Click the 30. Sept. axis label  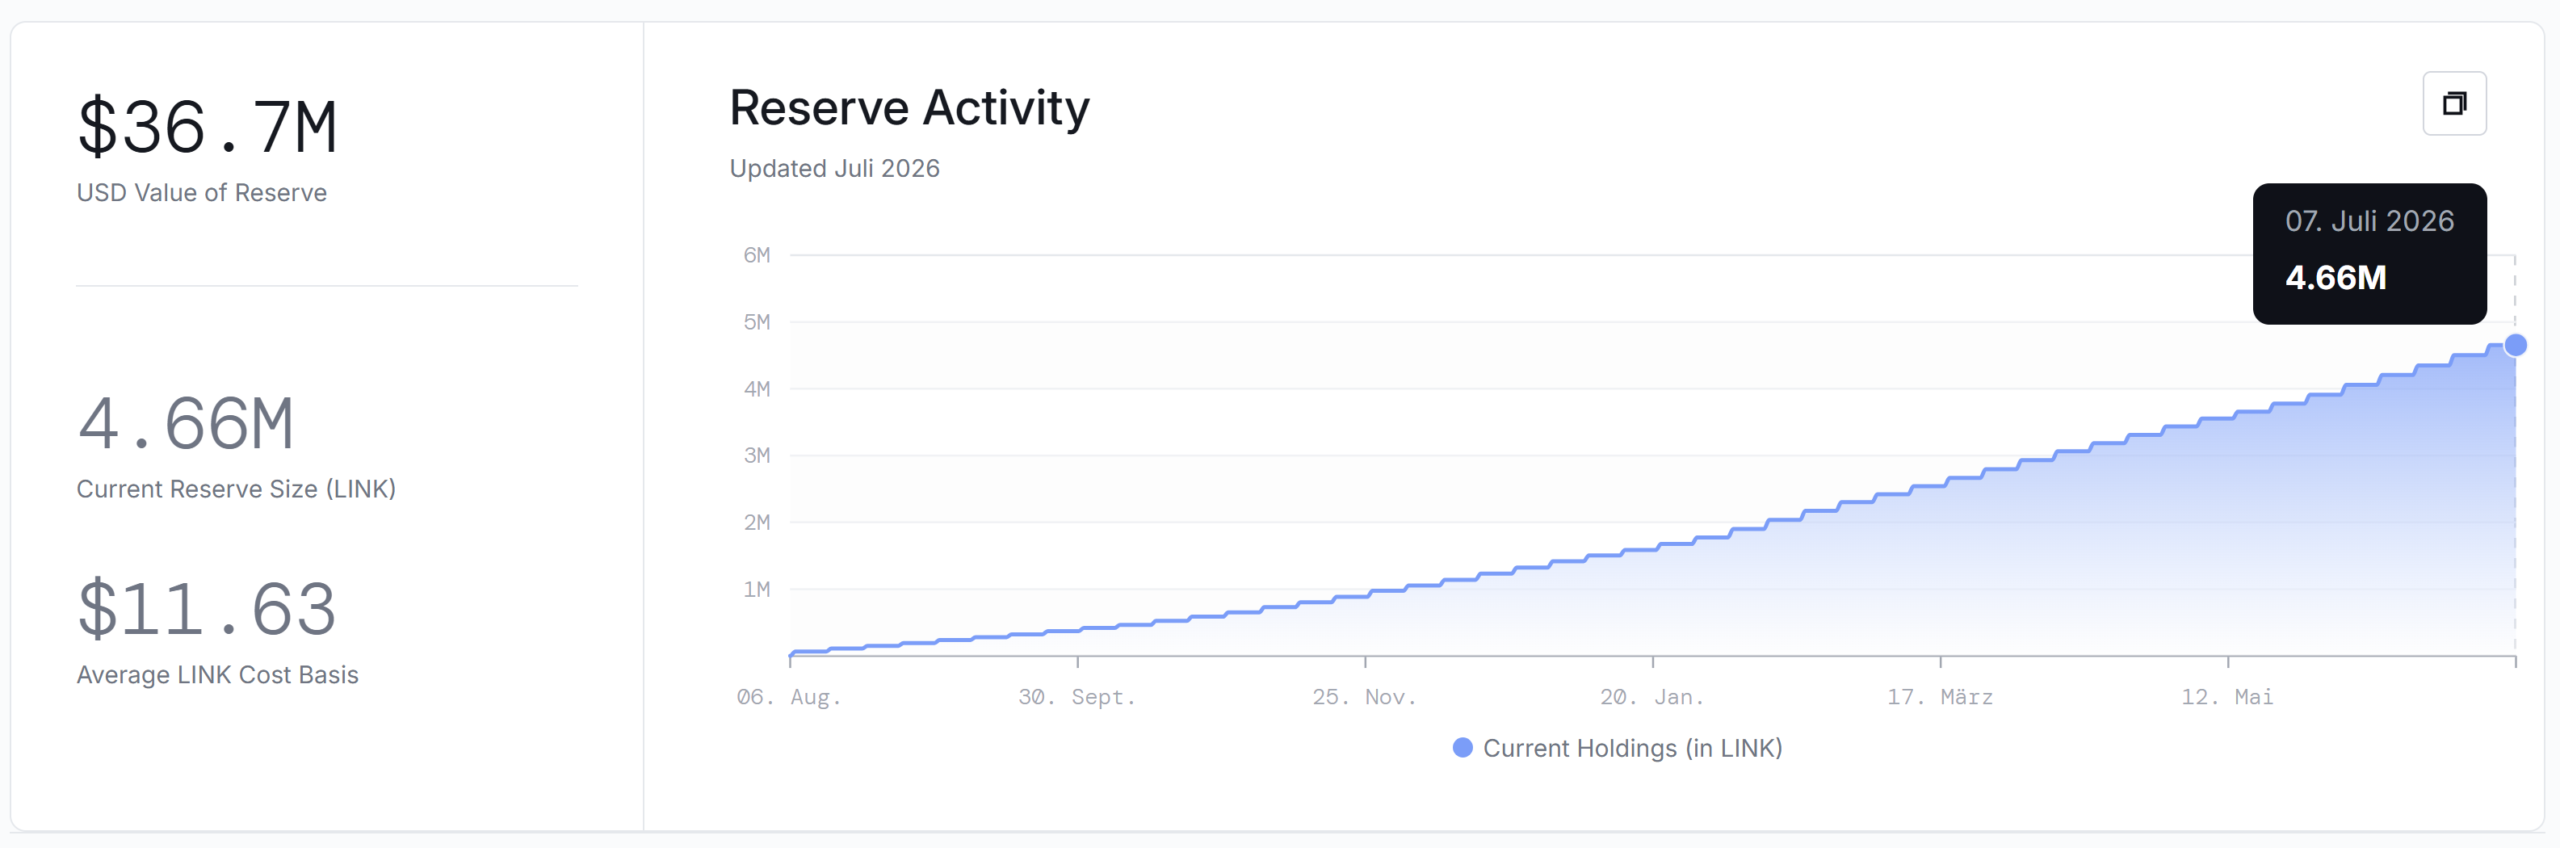point(1077,697)
